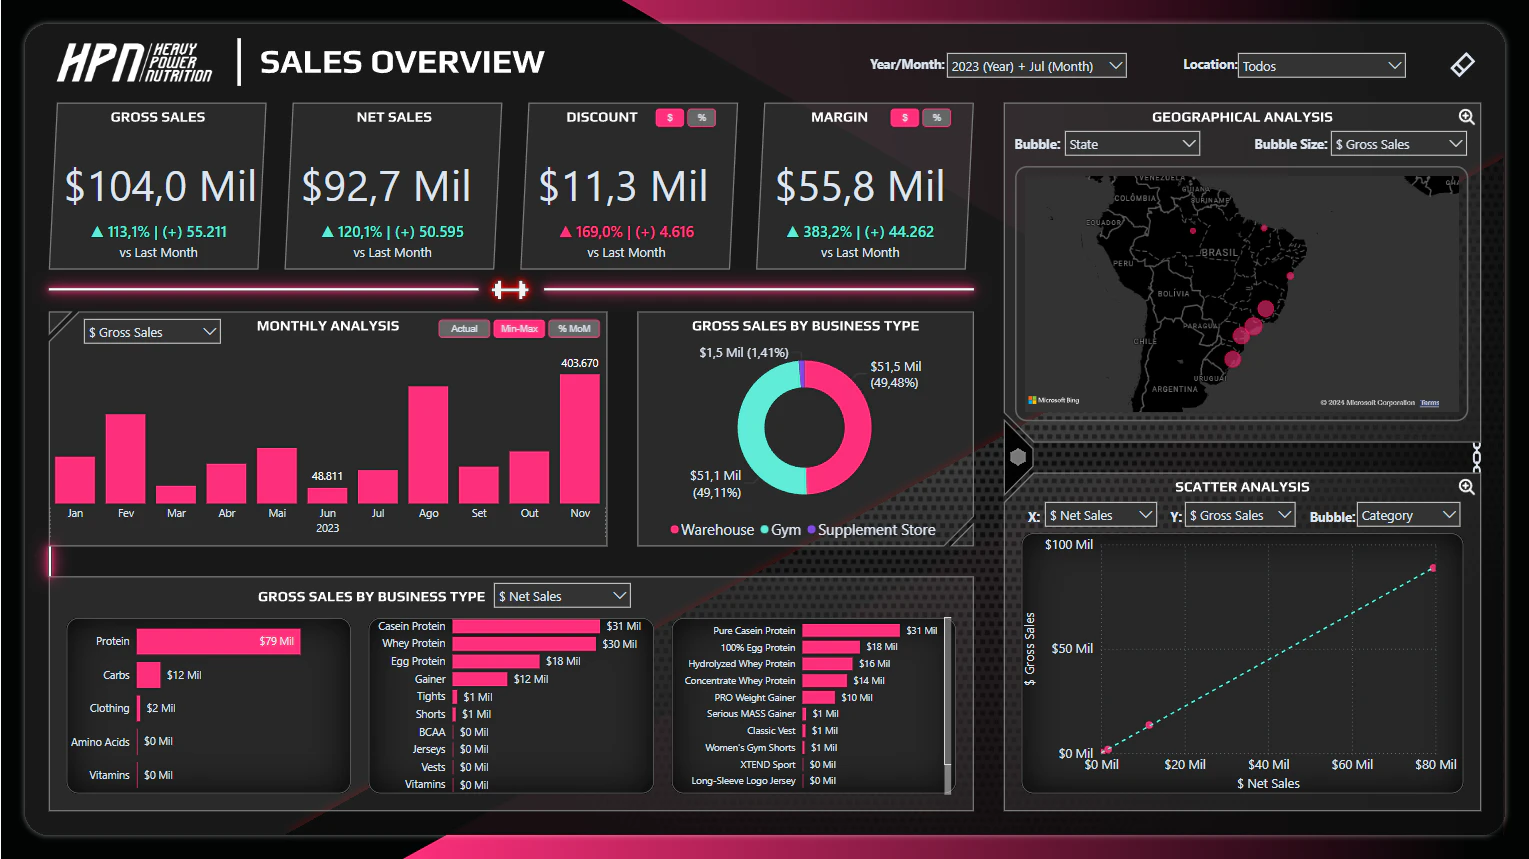
Task: Click the Nov bar in Monthly Analysis
Action: [580, 439]
